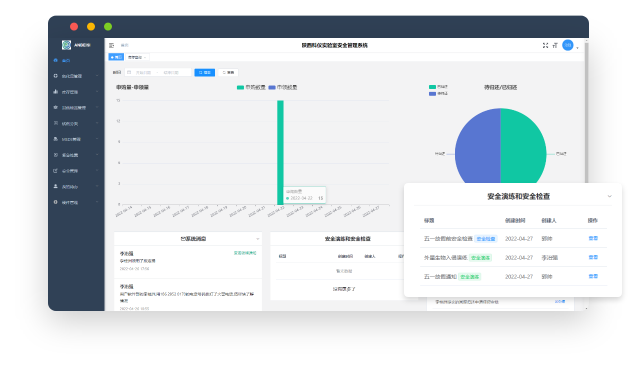This screenshot has height=369, width=637.
Task: Click the blue search button beside the date range
Action: [x=204, y=72]
